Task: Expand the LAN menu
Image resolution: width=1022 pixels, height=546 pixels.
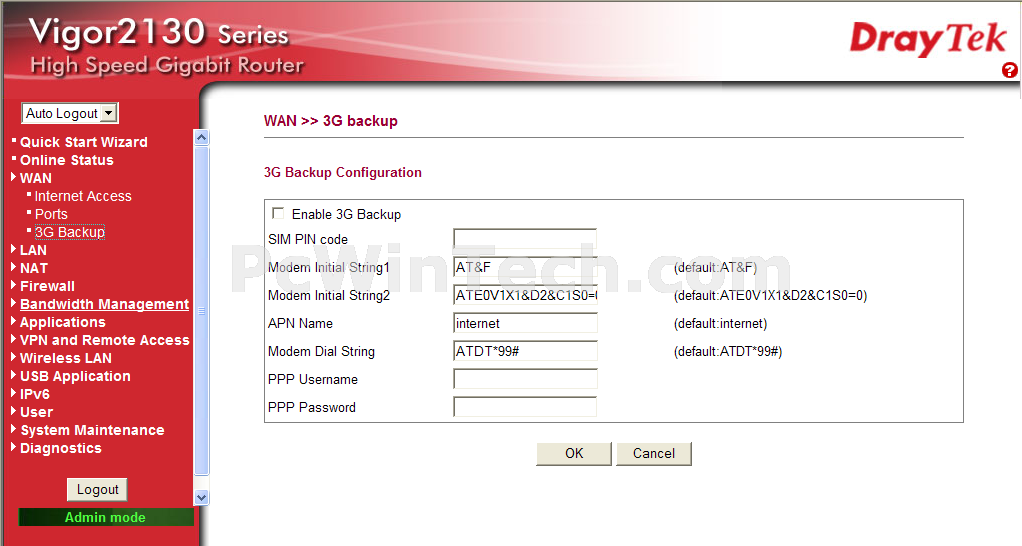Action: [33, 250]
